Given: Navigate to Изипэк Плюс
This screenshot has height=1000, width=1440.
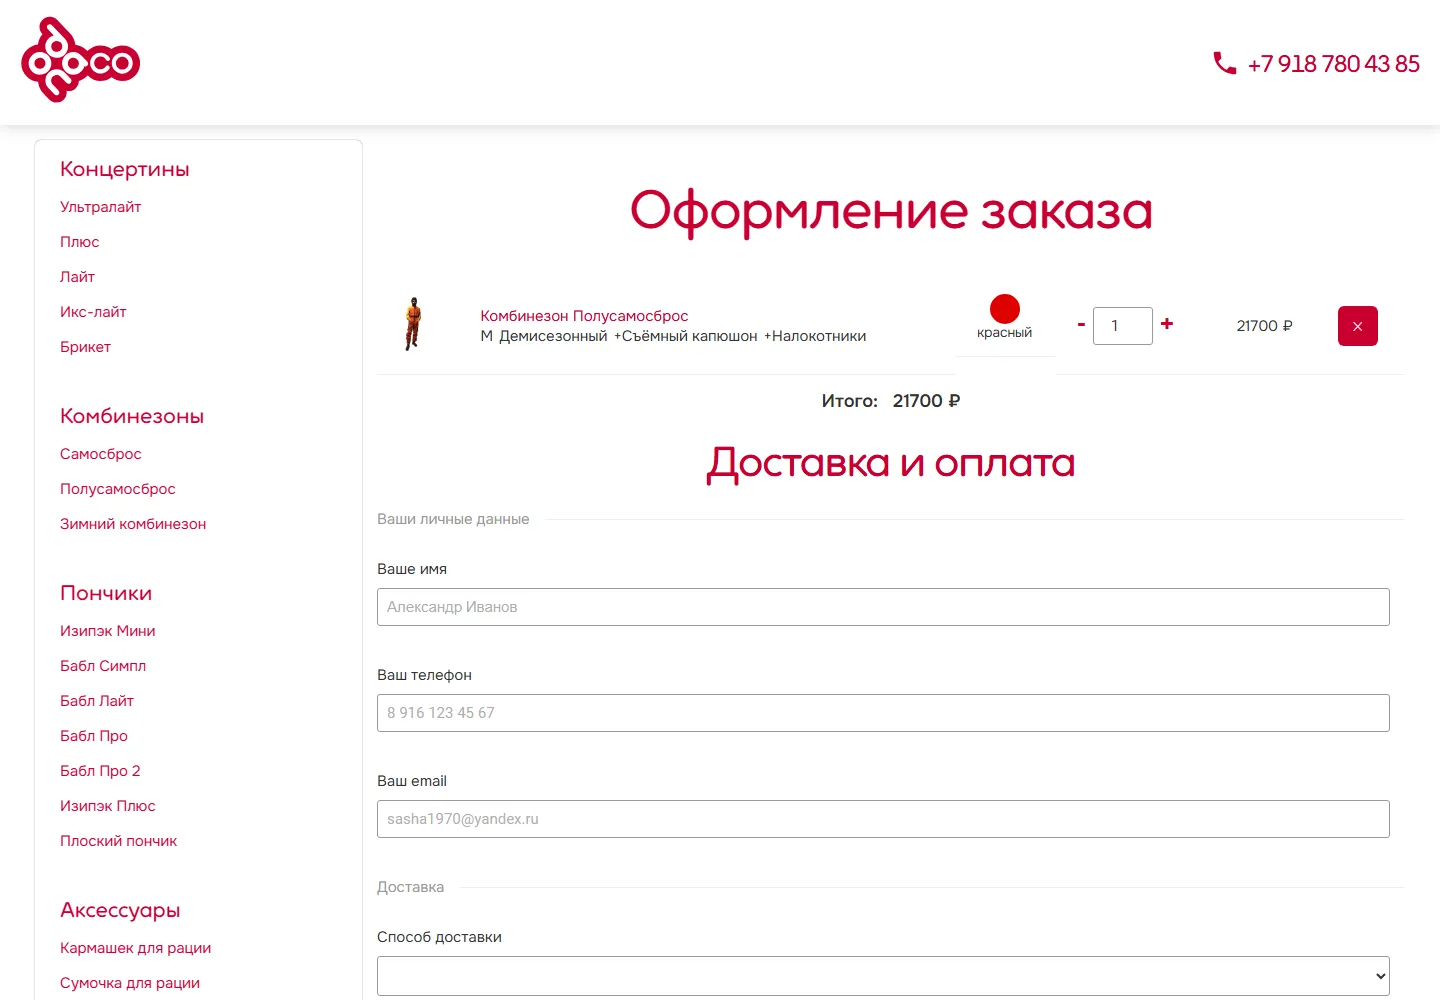Looking at the screenshot, I should pyautogui.click(x=107, y=806).
